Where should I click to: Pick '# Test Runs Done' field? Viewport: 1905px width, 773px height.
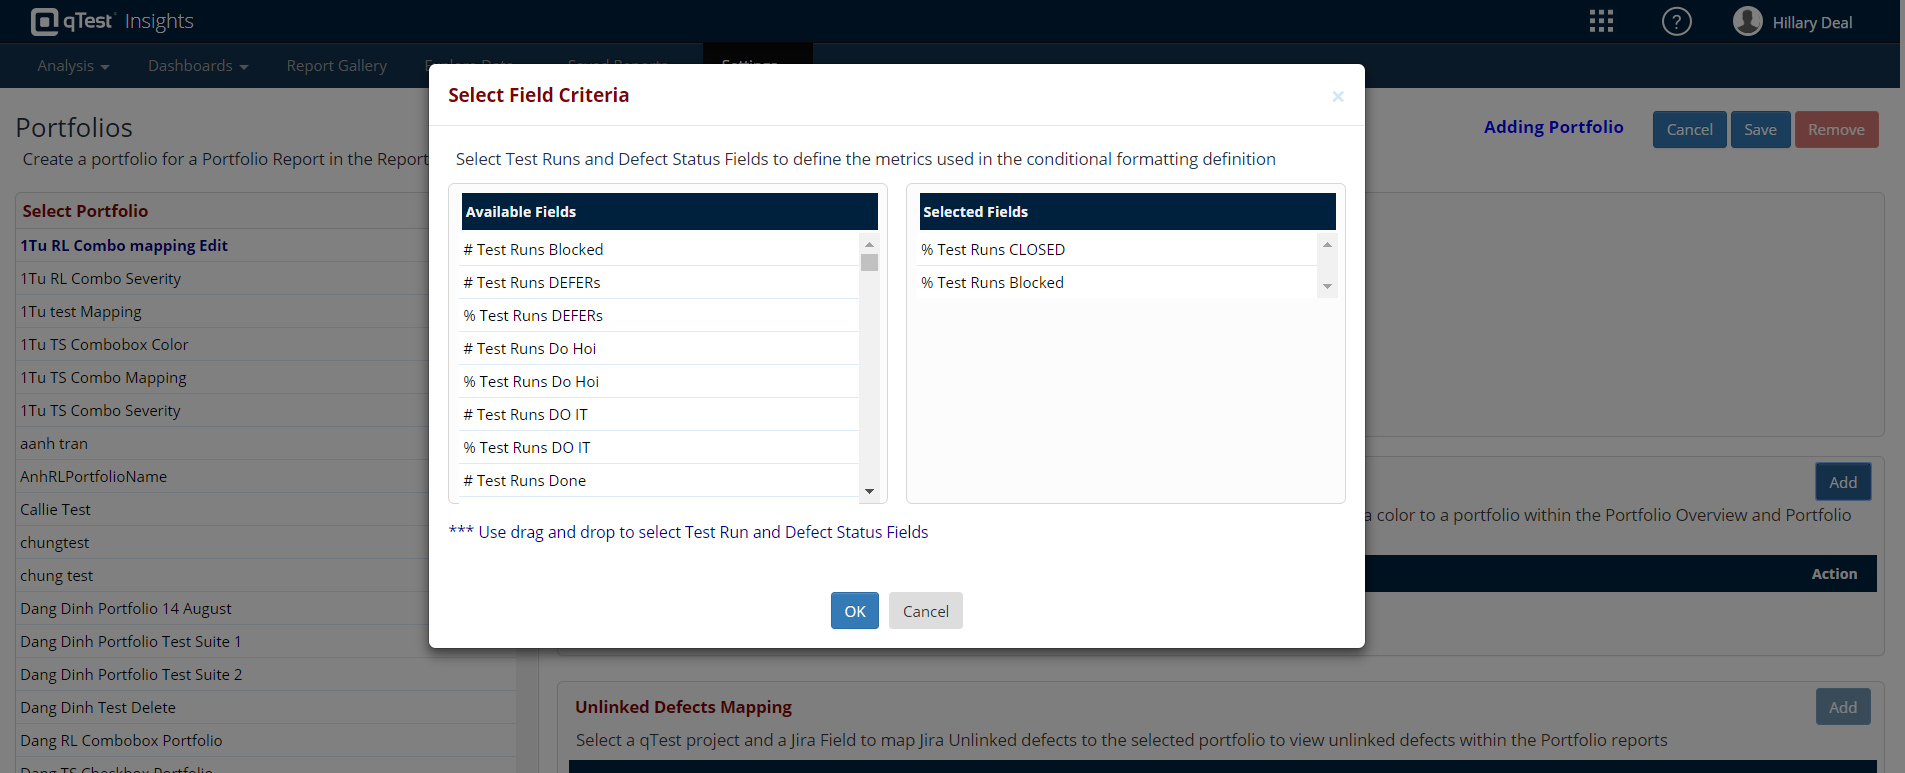click(525, 481)
